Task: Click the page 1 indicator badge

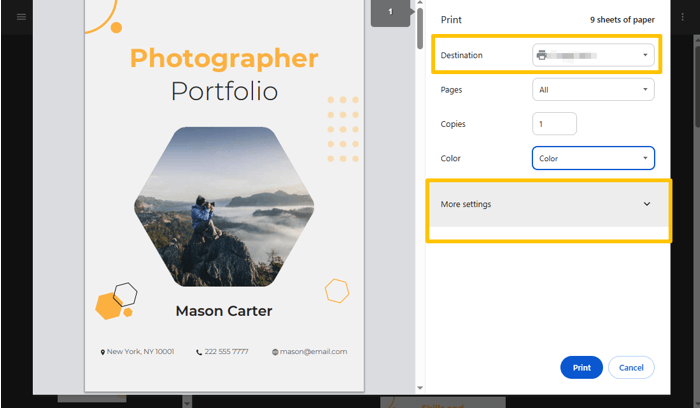Action: coord(391,12)
